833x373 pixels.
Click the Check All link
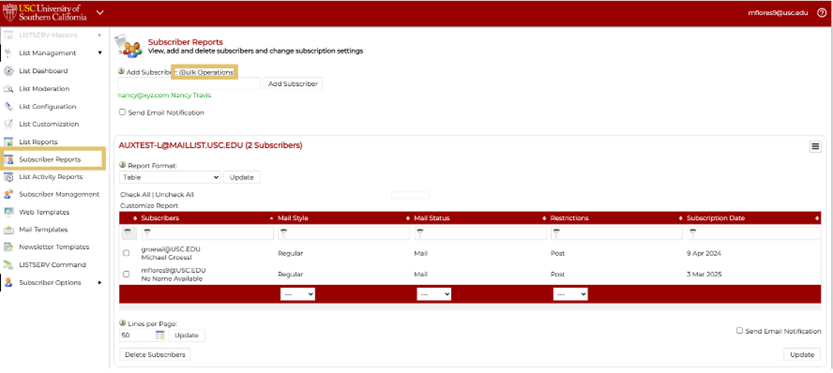(x=135, y=195)
